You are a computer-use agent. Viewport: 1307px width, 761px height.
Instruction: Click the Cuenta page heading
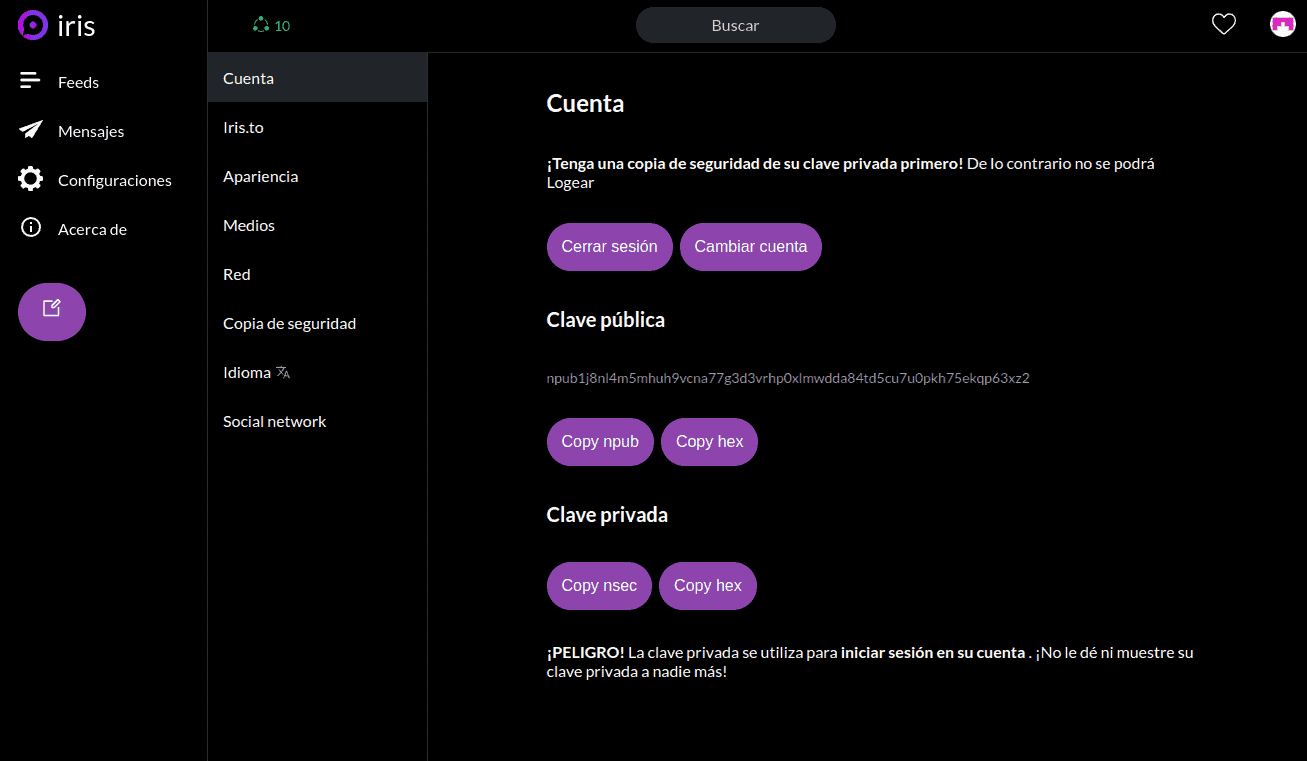585,103
